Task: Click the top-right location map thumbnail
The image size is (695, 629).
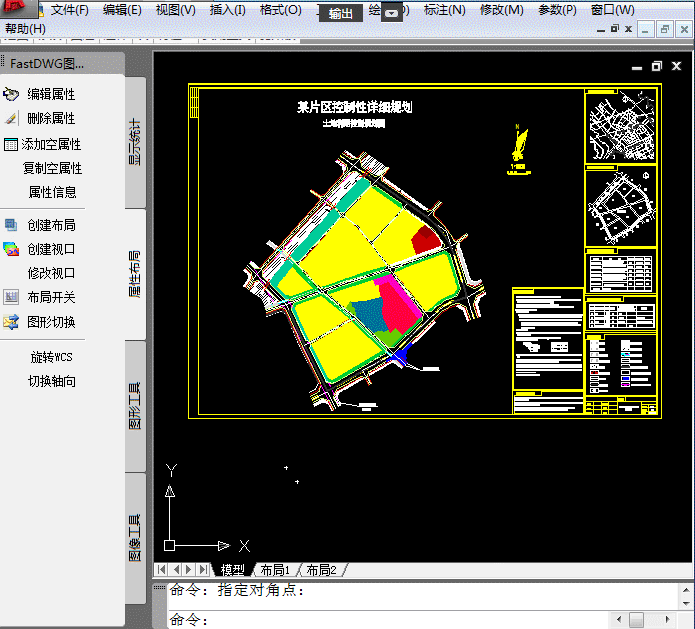Action: pyautogui.click(x=621, y=126)
